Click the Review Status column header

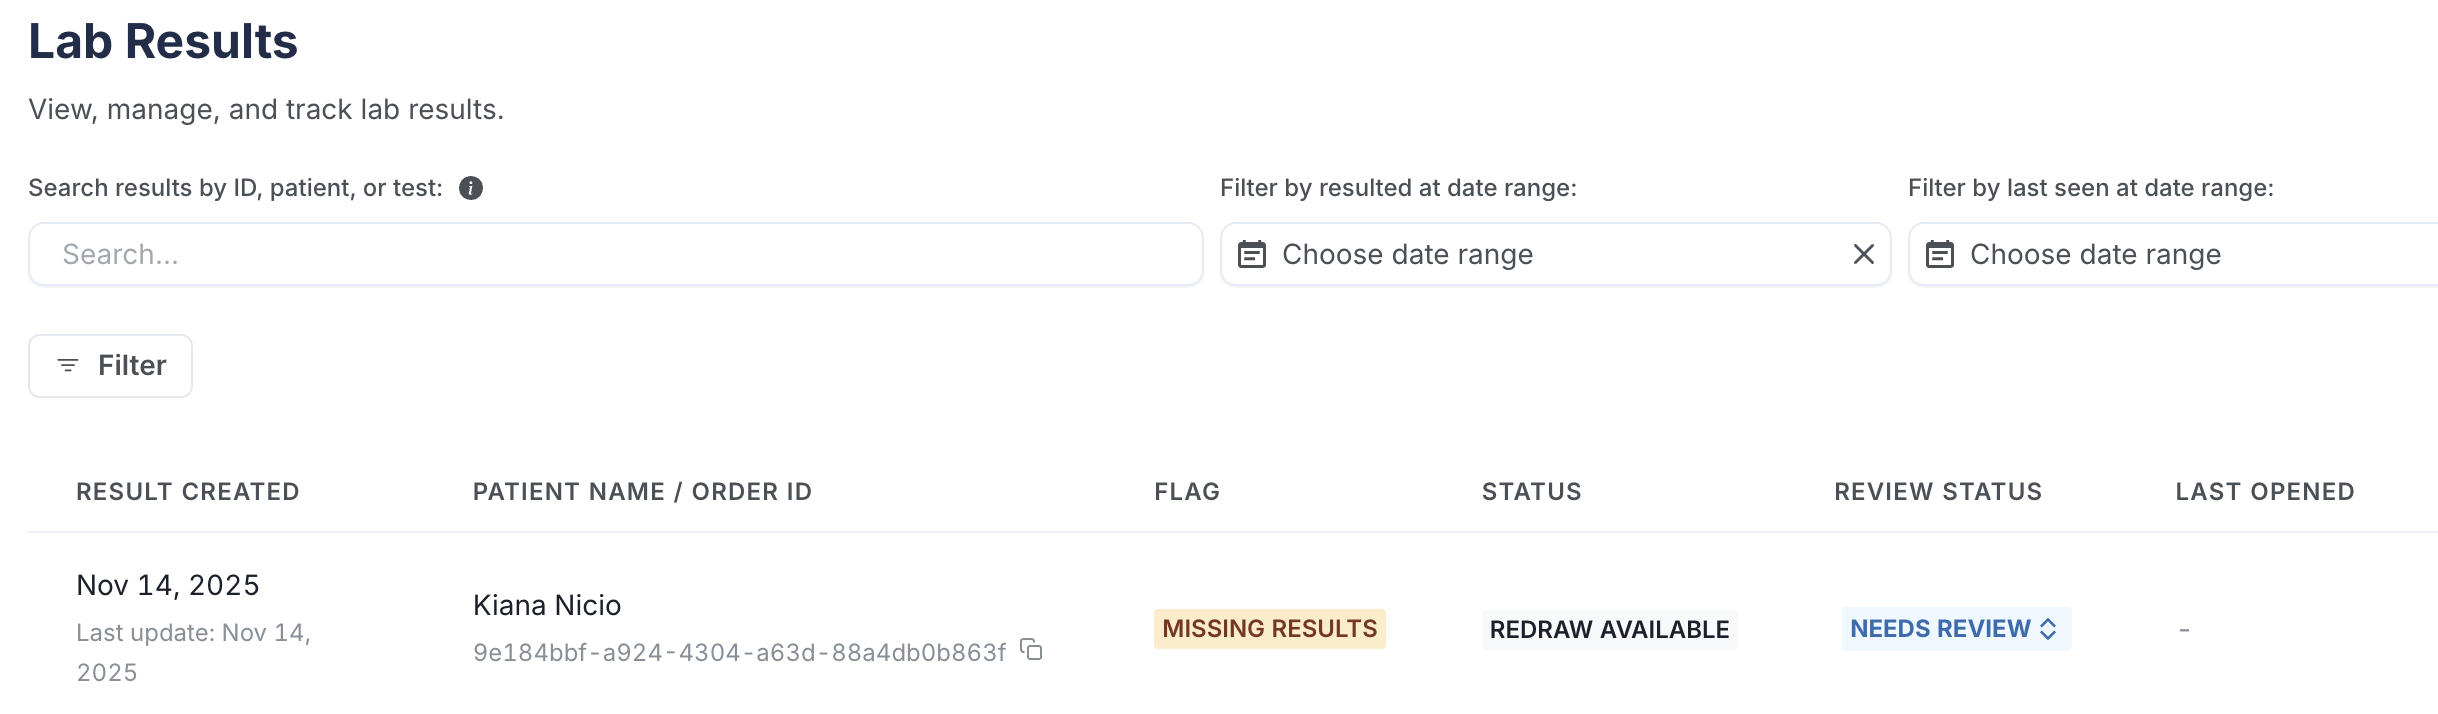point(1938,492)
